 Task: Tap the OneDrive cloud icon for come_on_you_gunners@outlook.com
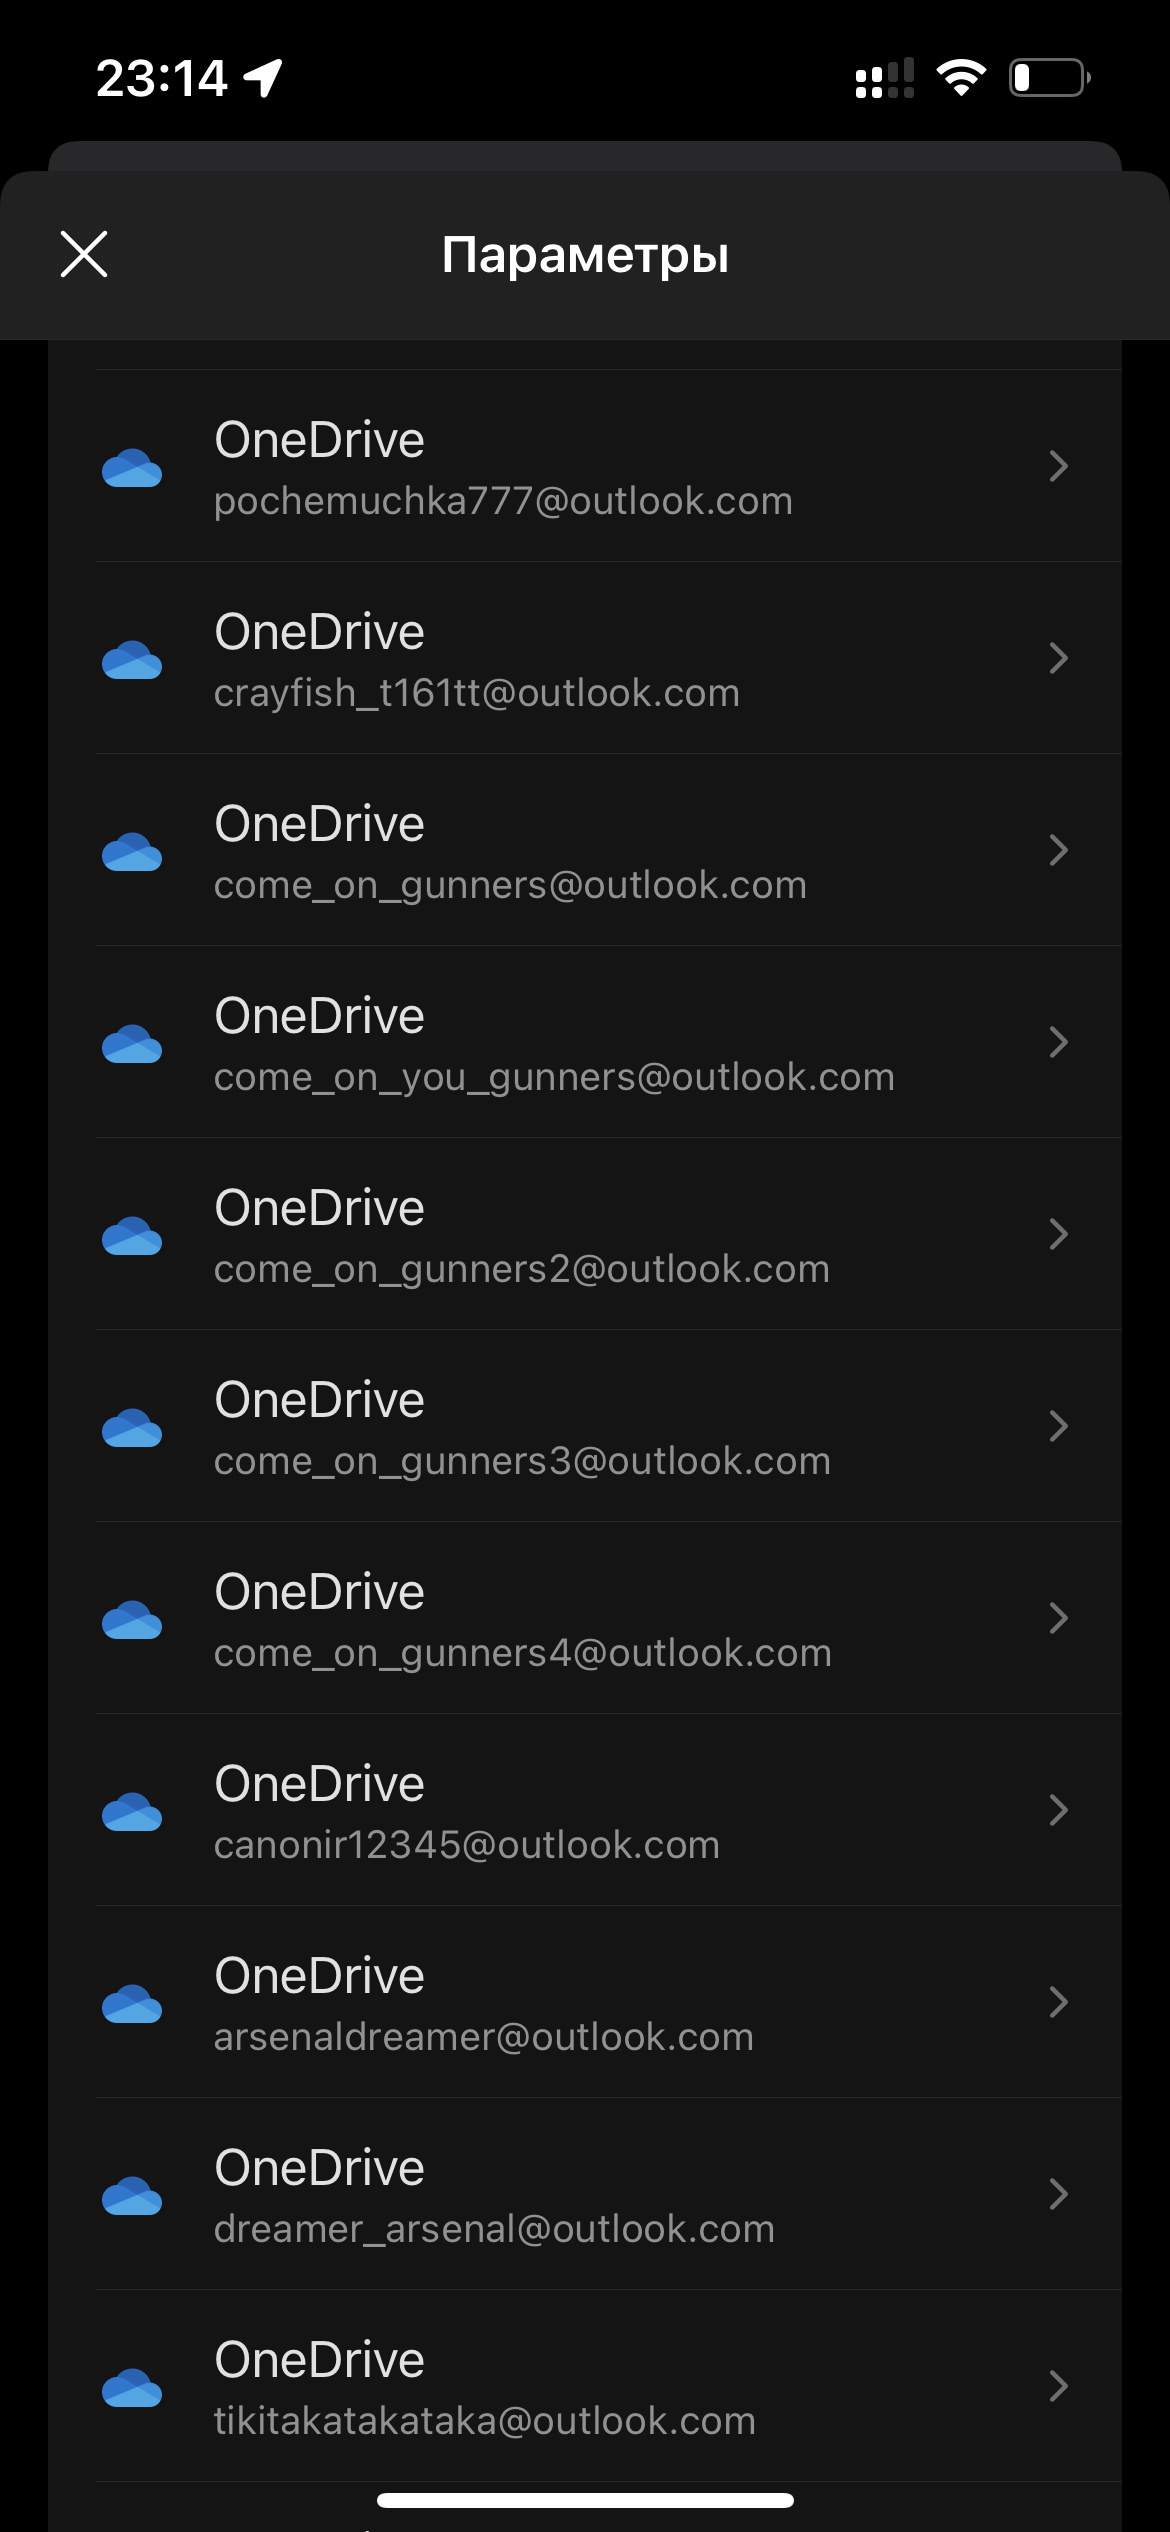(x=132, y=1043)
